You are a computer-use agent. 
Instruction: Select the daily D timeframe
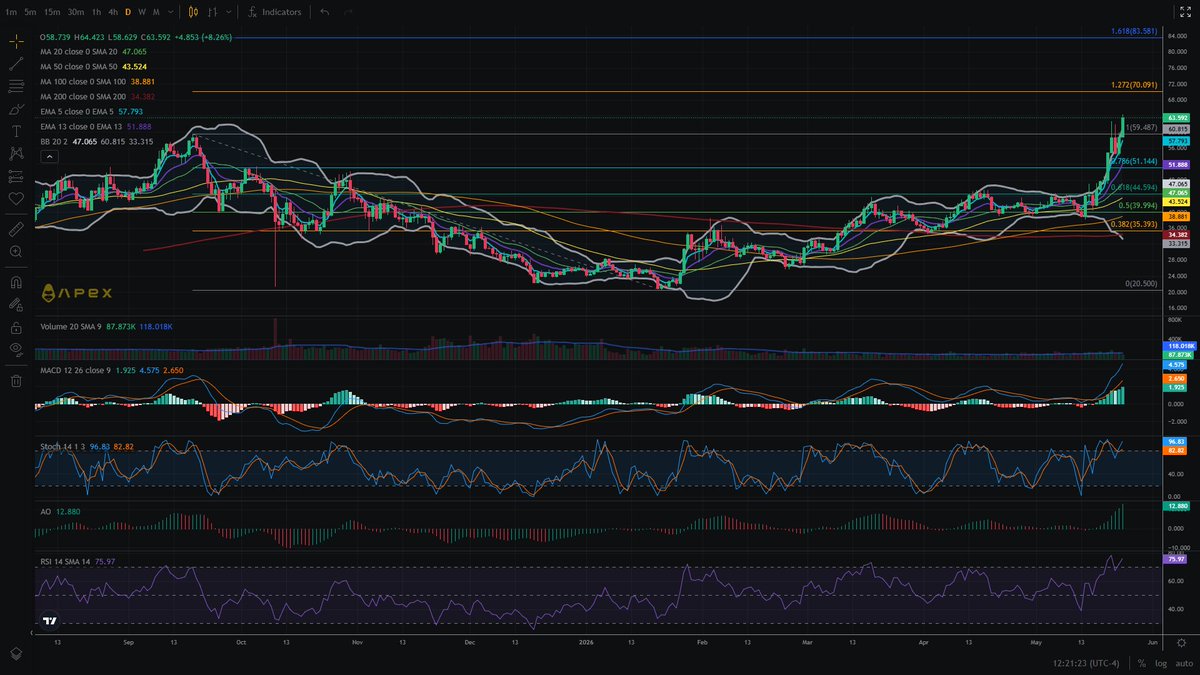click(128, 12)
